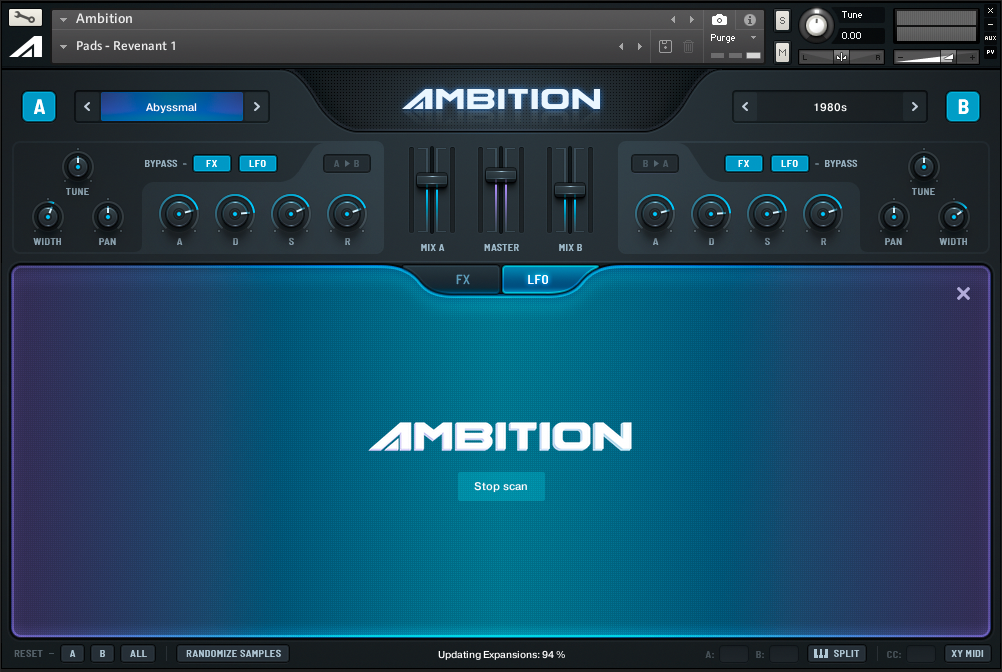Image resolution: width=1002 pixels, height=672 pixels.
Task: Reset layer A
Action: pos(72,653)
